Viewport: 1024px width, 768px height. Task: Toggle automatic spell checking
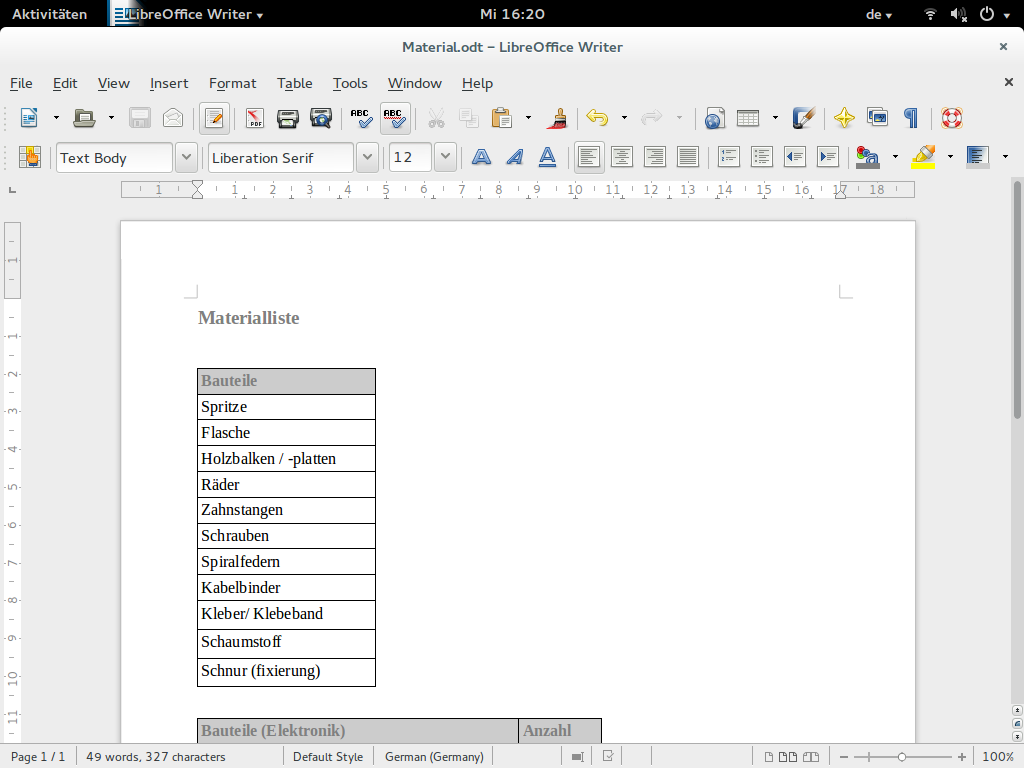pos(395,118)
